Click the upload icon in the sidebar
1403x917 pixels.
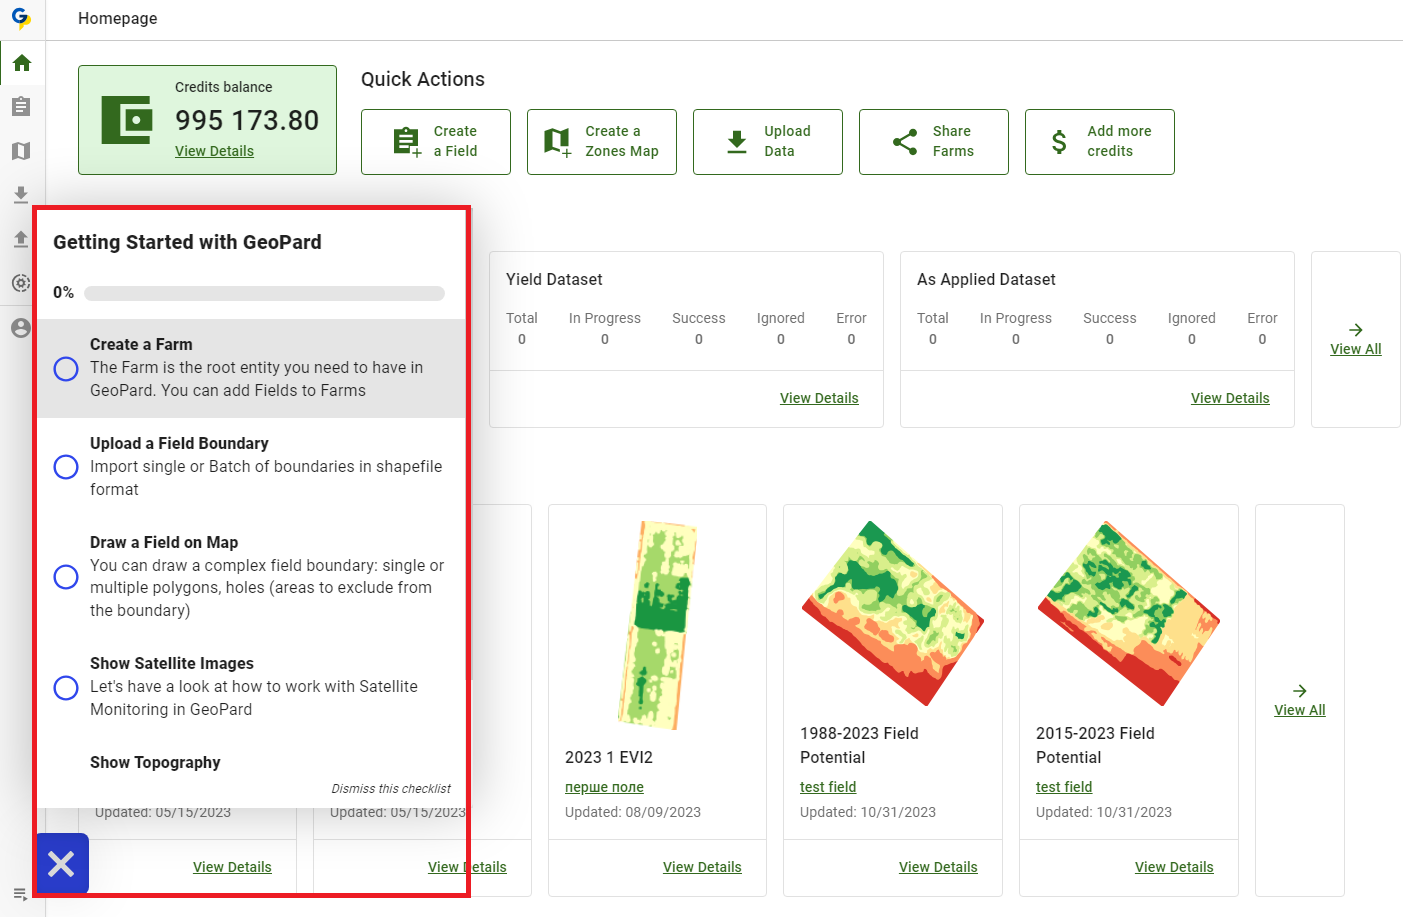21,239
